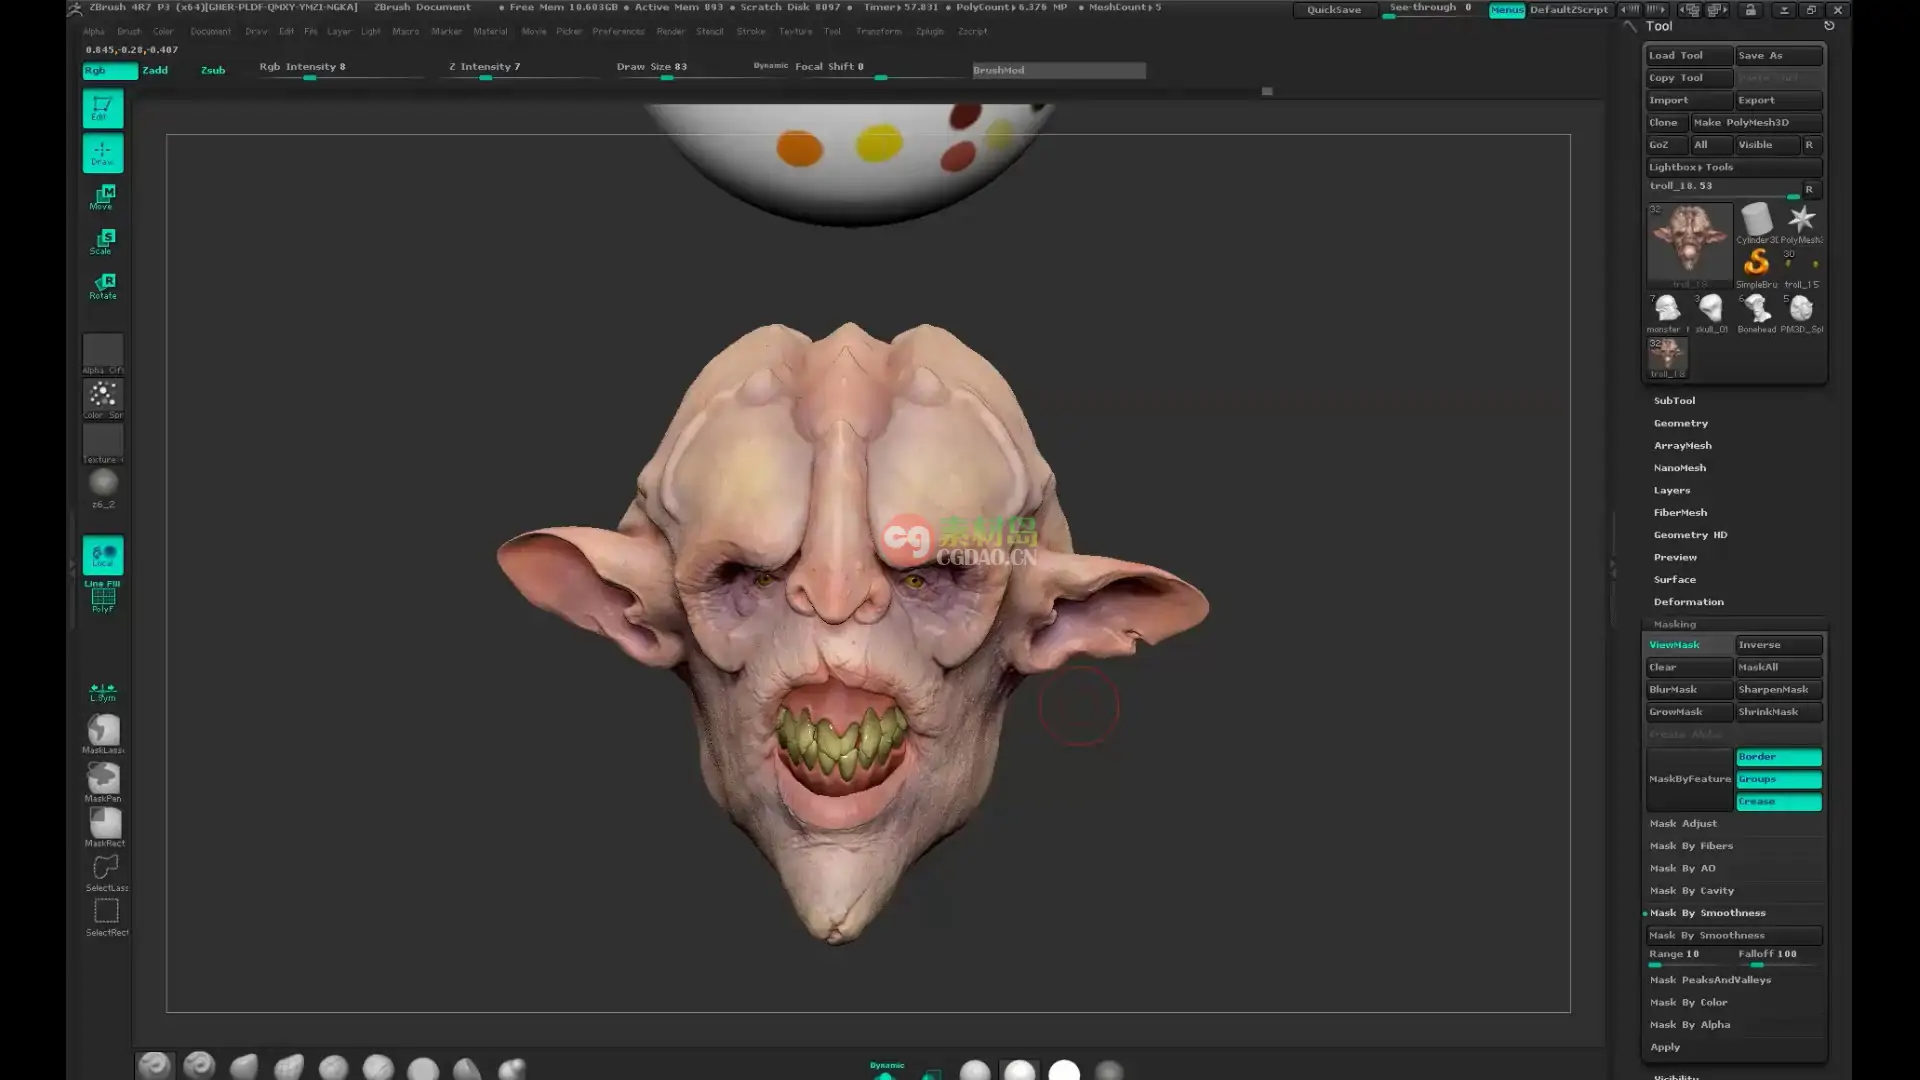Select the SelectRect brush
Image resolution: width=1920 pixels, height=1080 pixels.
[x=106, y=917]
